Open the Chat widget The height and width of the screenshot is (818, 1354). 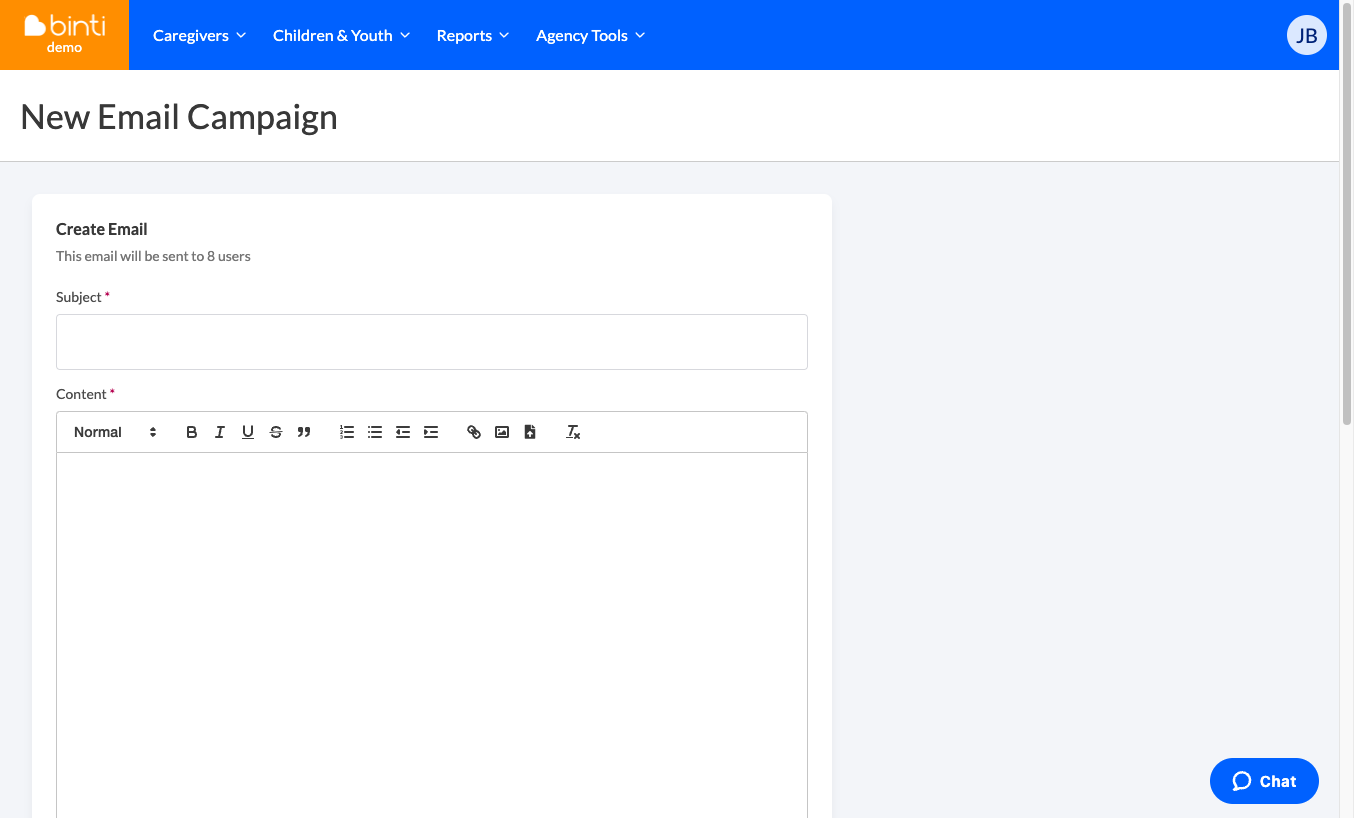pos(1264,781)
